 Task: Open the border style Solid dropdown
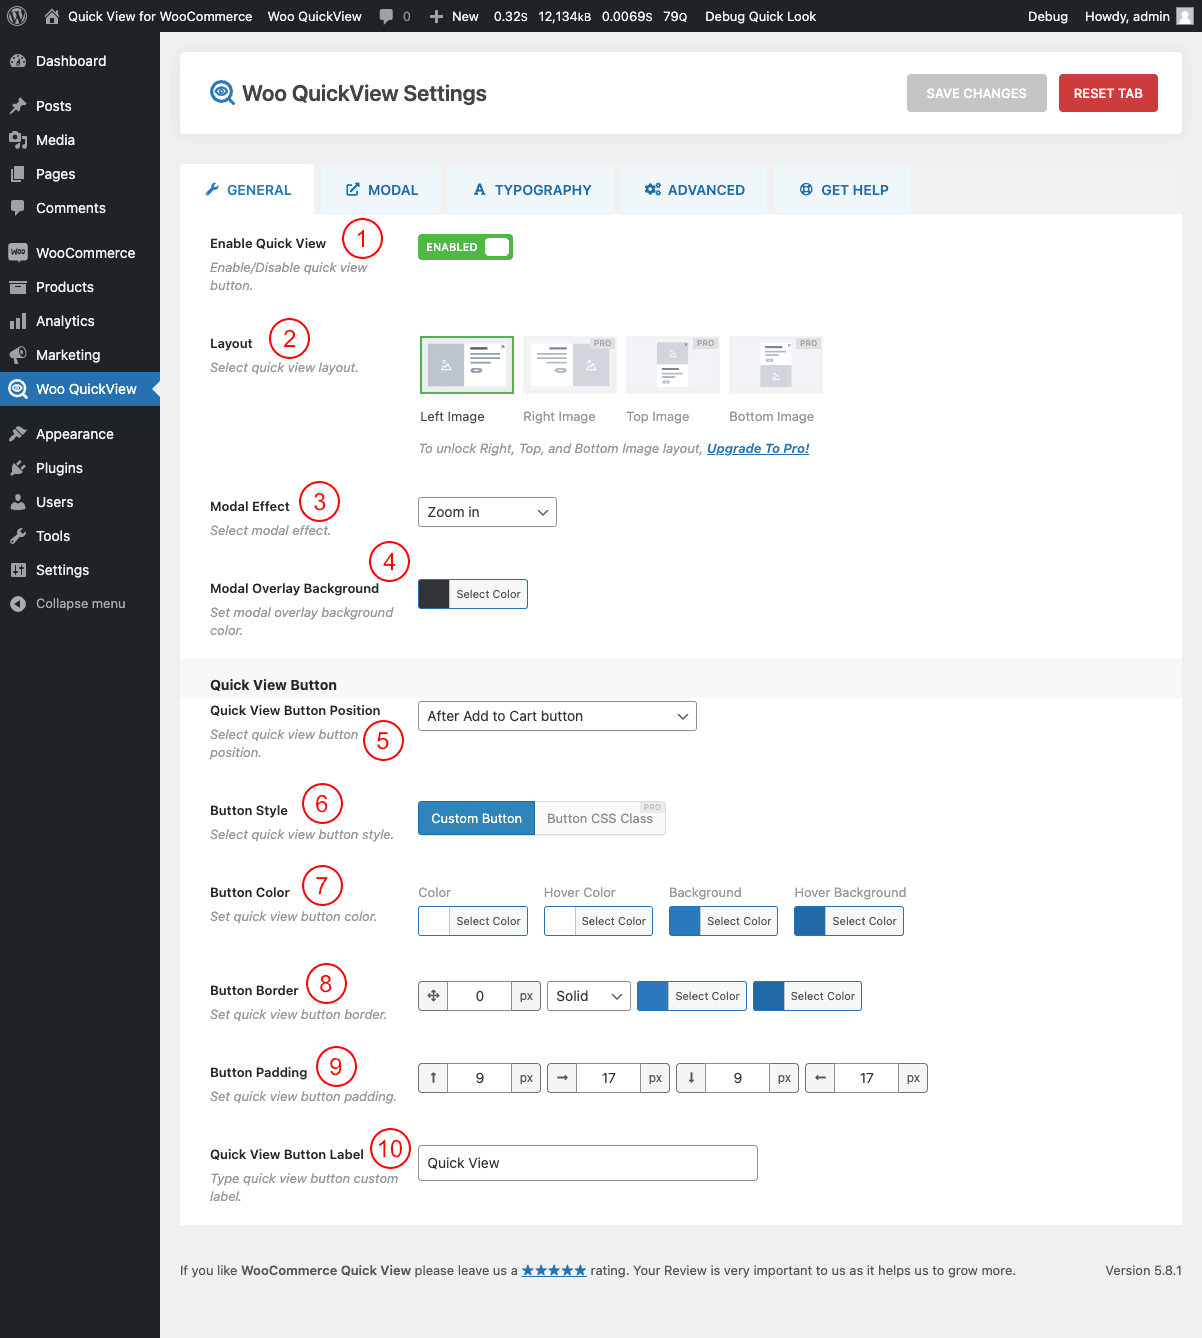coord(589,996)
